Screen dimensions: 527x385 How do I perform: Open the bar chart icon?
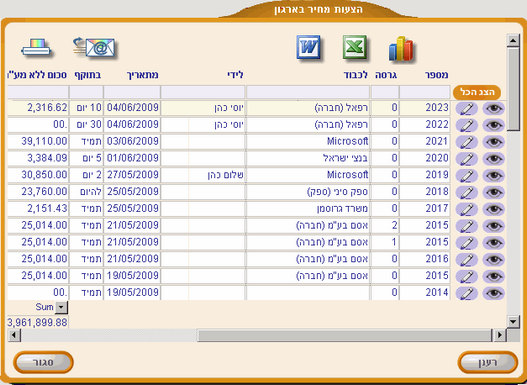401,50
